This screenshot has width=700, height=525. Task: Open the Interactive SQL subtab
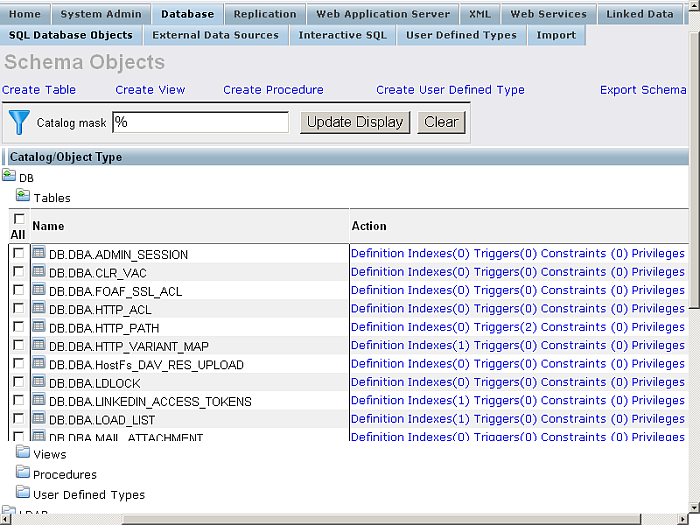(342, 35)
